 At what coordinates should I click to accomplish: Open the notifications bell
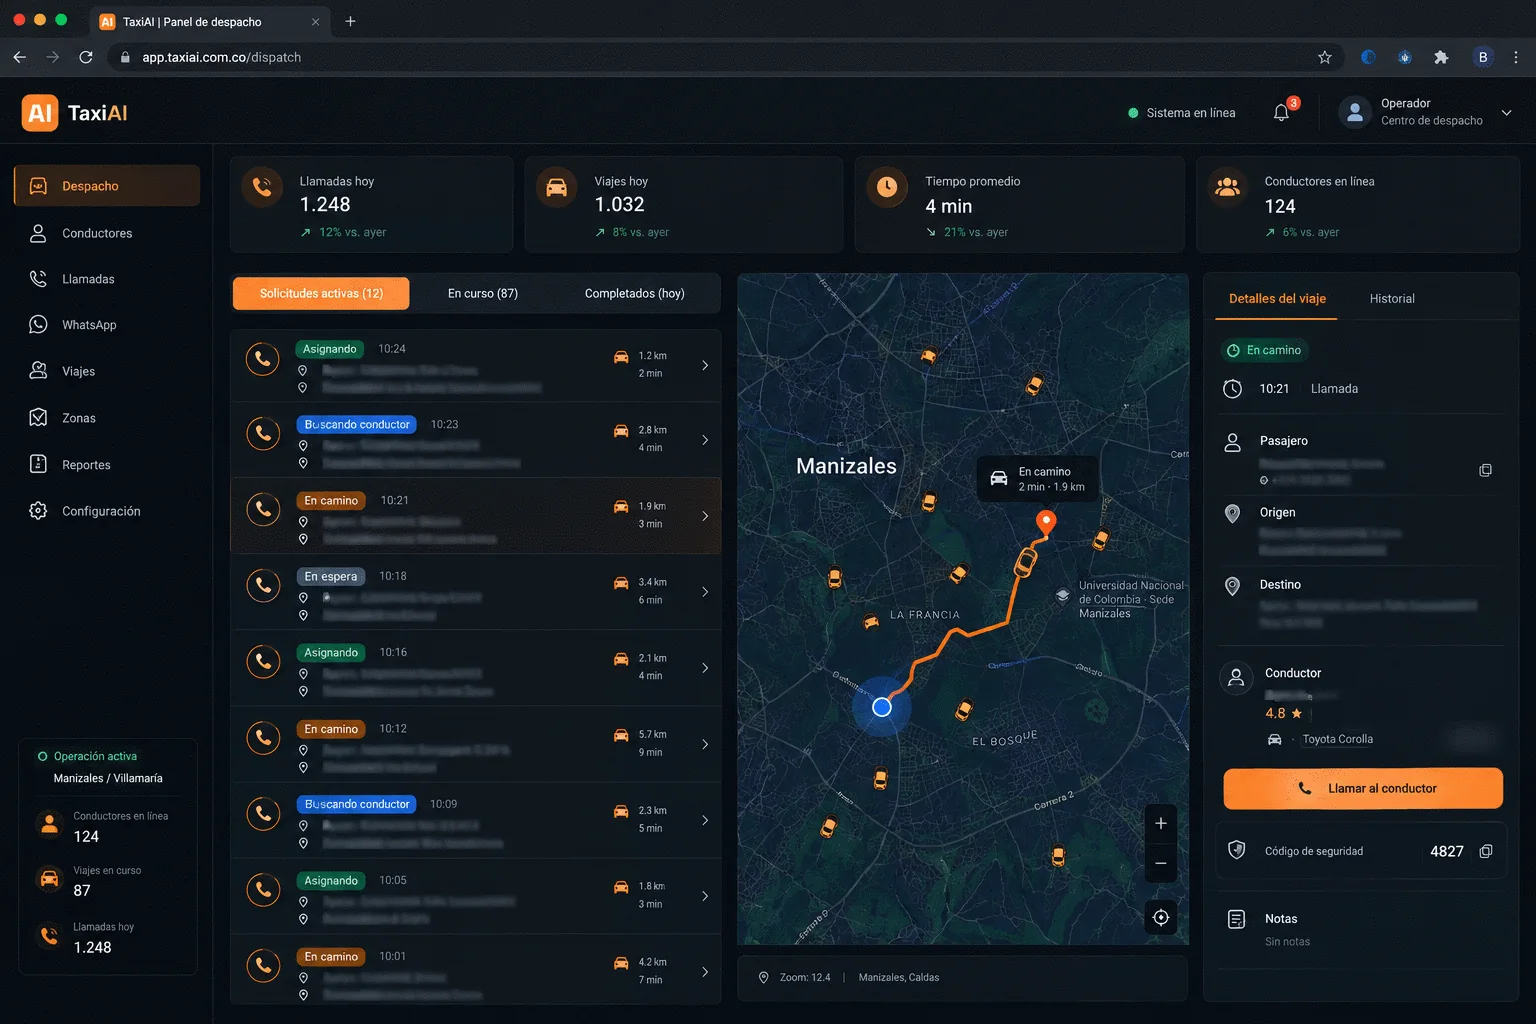pos(1281,113)
